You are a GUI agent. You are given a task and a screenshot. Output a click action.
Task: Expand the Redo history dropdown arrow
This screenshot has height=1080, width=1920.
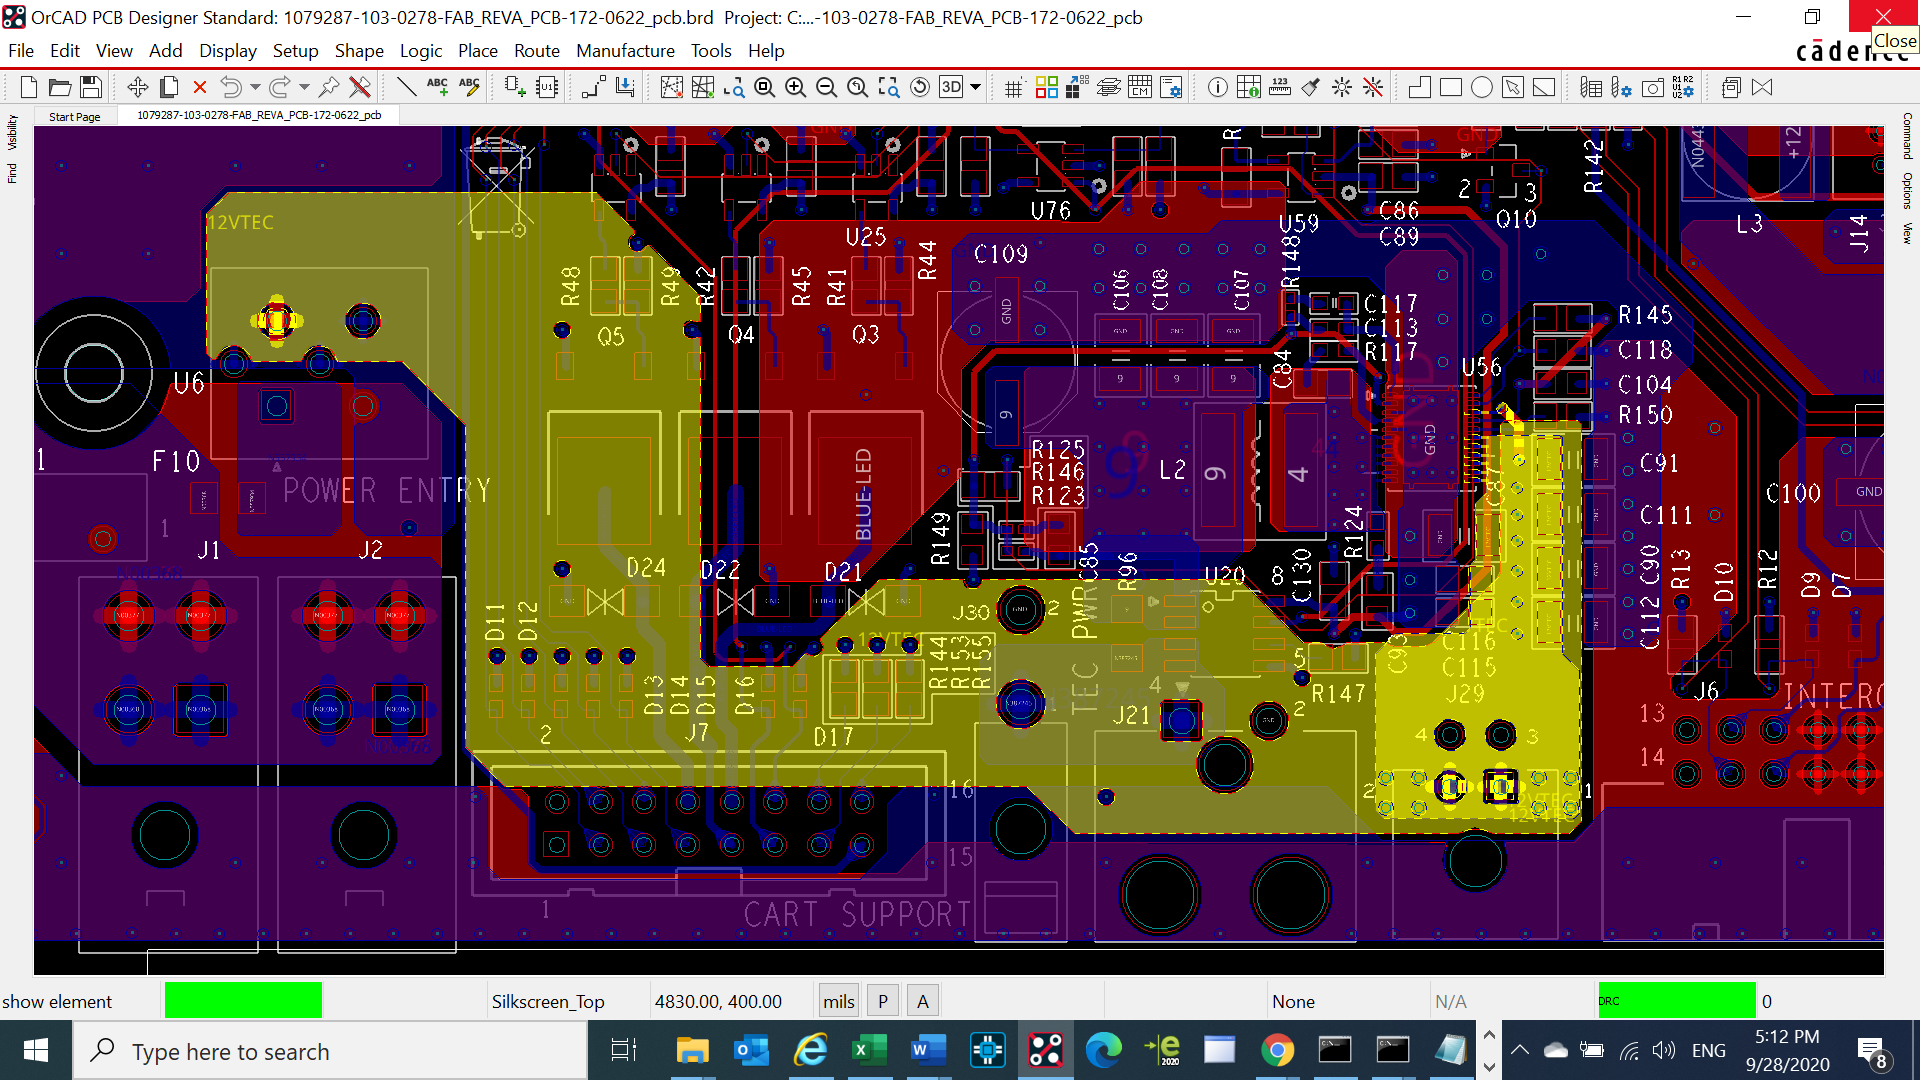tap(305, 88)
